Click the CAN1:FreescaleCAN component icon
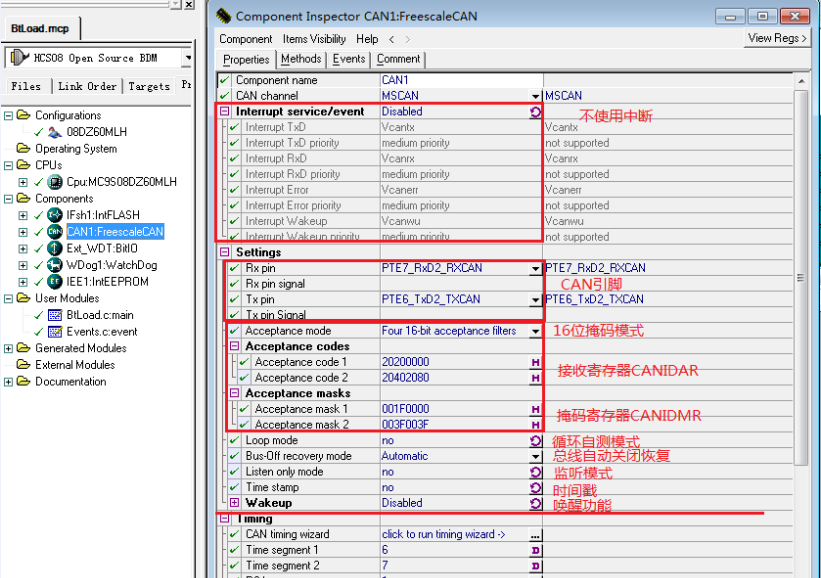Screen dimensions: 821x578 (54, 232)
